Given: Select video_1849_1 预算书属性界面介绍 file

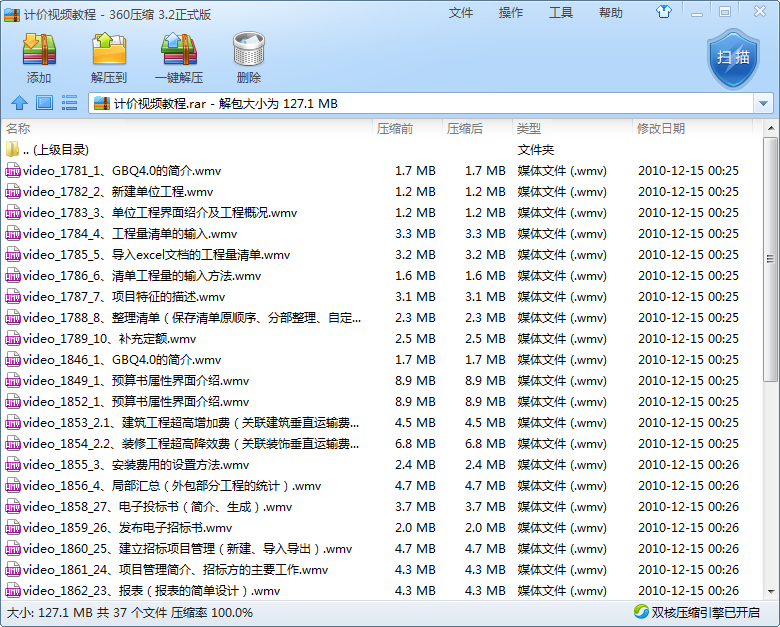Looking at the screenshot, I should pos(381,381).
